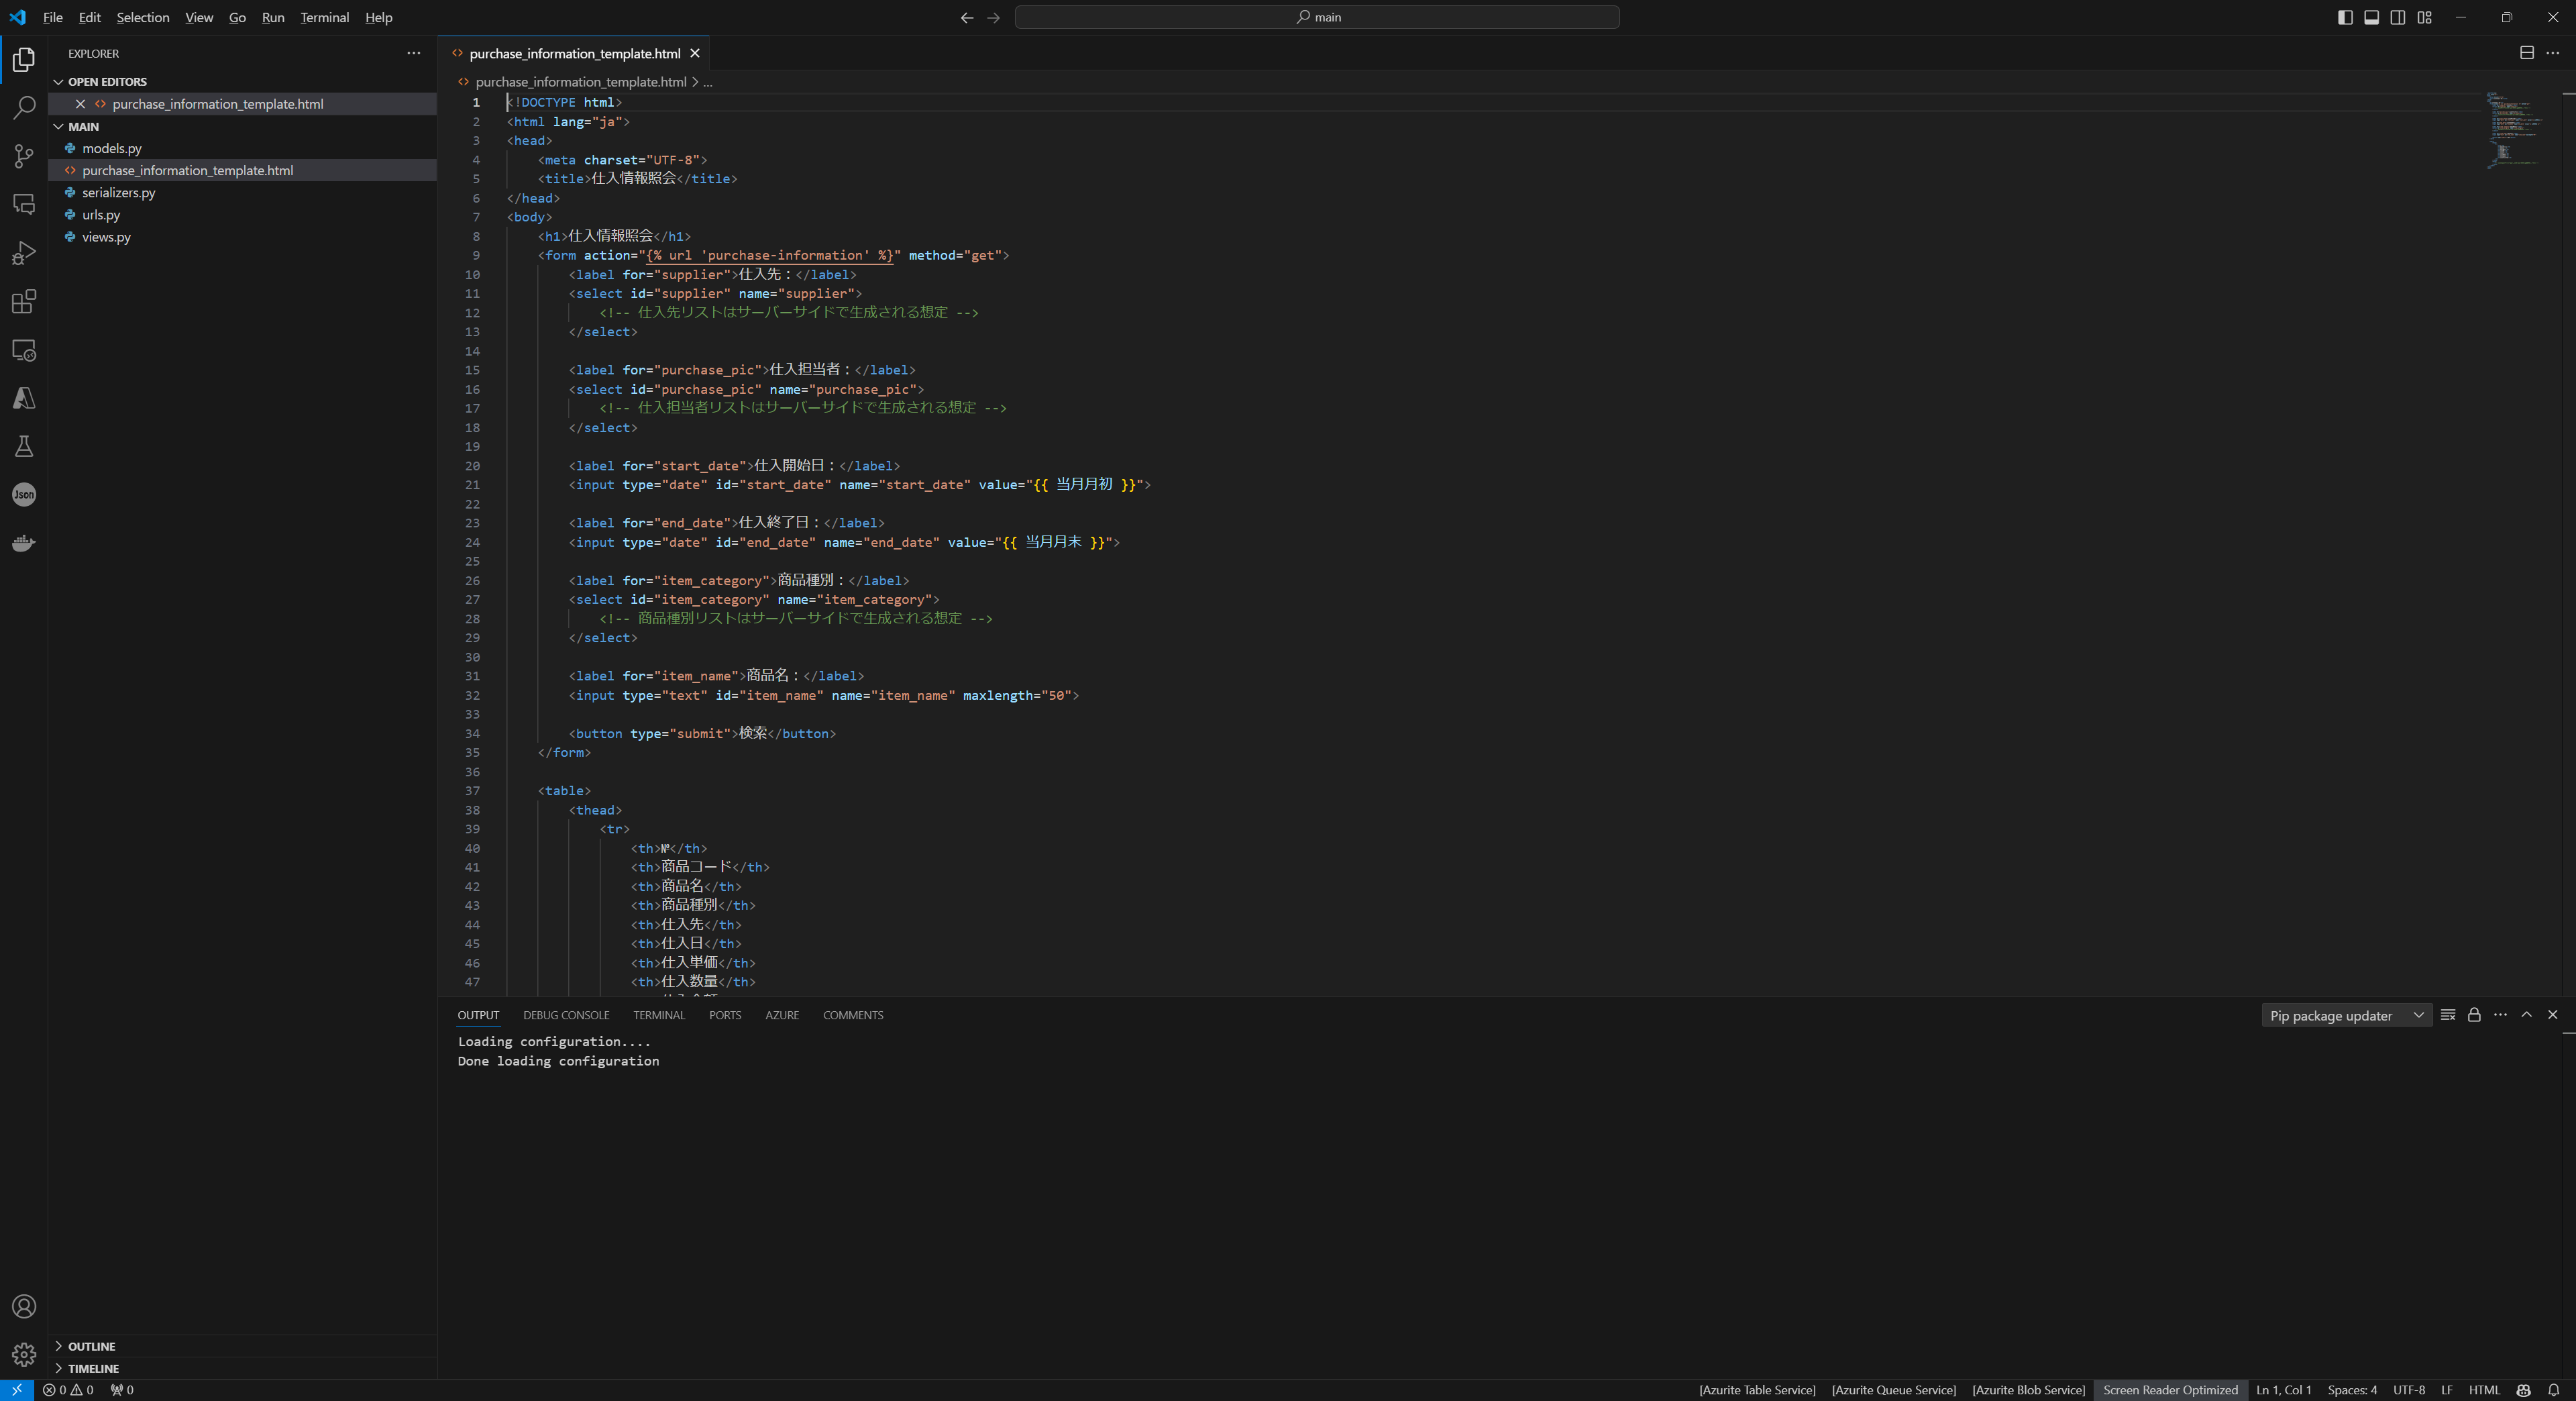Screen dimensions: 2576x1401
Task: Open the Terminal menu
Action: 324,17
